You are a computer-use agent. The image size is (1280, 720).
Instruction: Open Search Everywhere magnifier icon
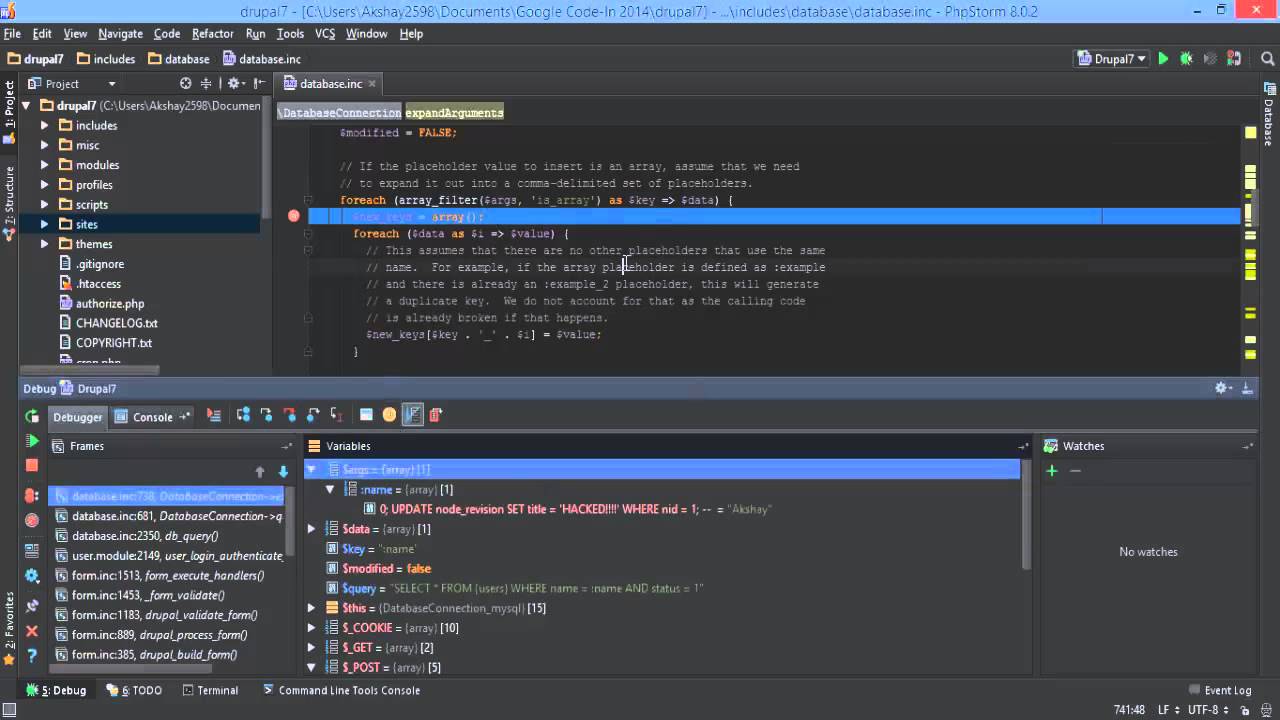1266,59
